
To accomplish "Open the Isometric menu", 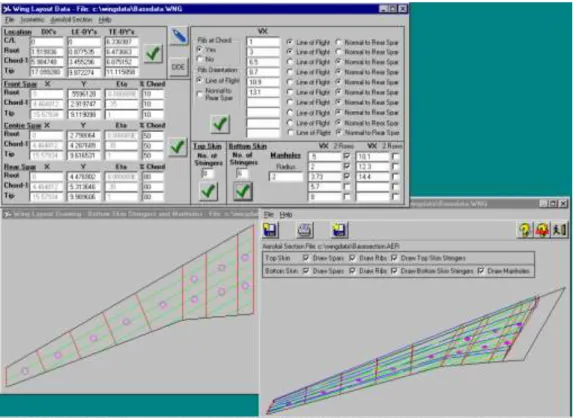I will tap(32, 20).
